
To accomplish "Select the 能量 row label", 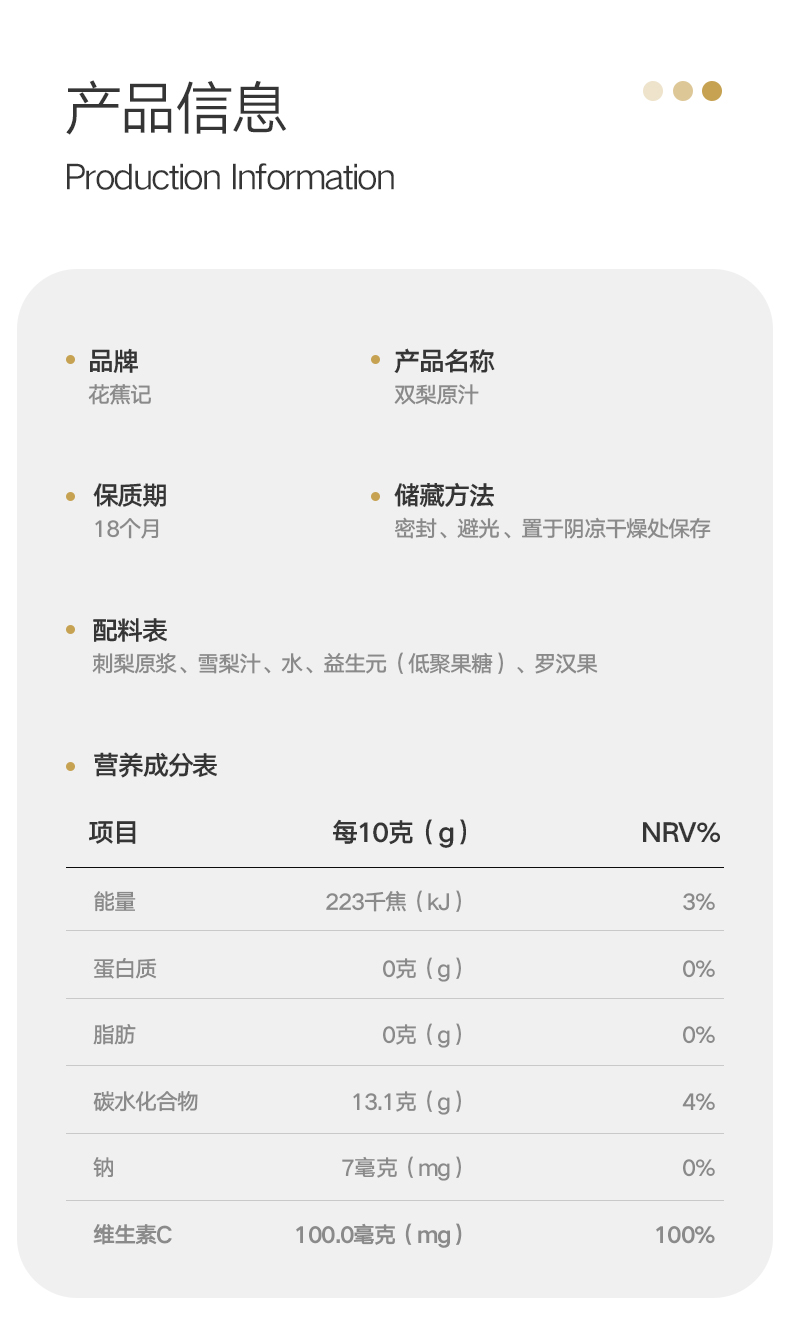I will 114,902.
